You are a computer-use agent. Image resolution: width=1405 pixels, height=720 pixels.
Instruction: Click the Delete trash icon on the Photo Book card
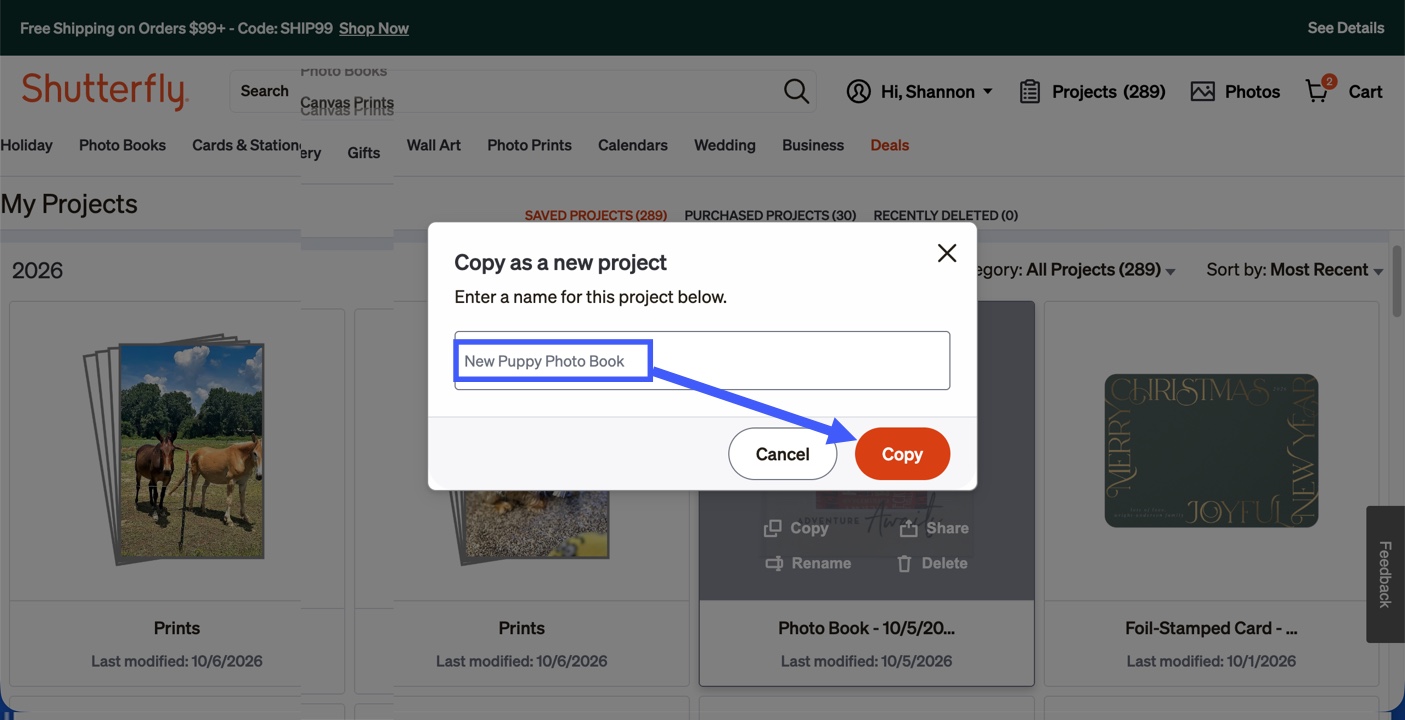[904, 563]
